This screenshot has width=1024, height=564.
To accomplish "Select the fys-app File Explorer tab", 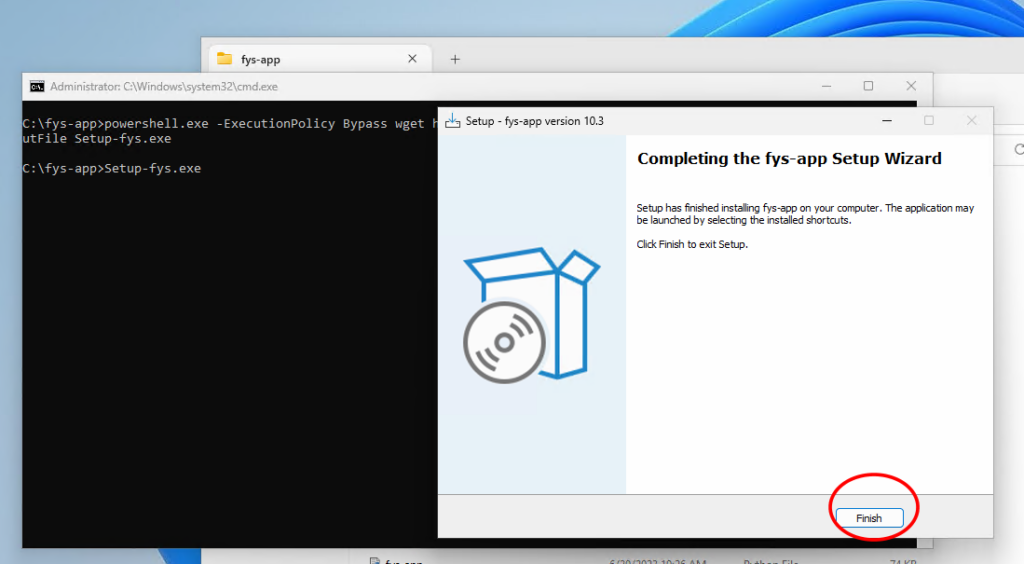I will [300, 59].
